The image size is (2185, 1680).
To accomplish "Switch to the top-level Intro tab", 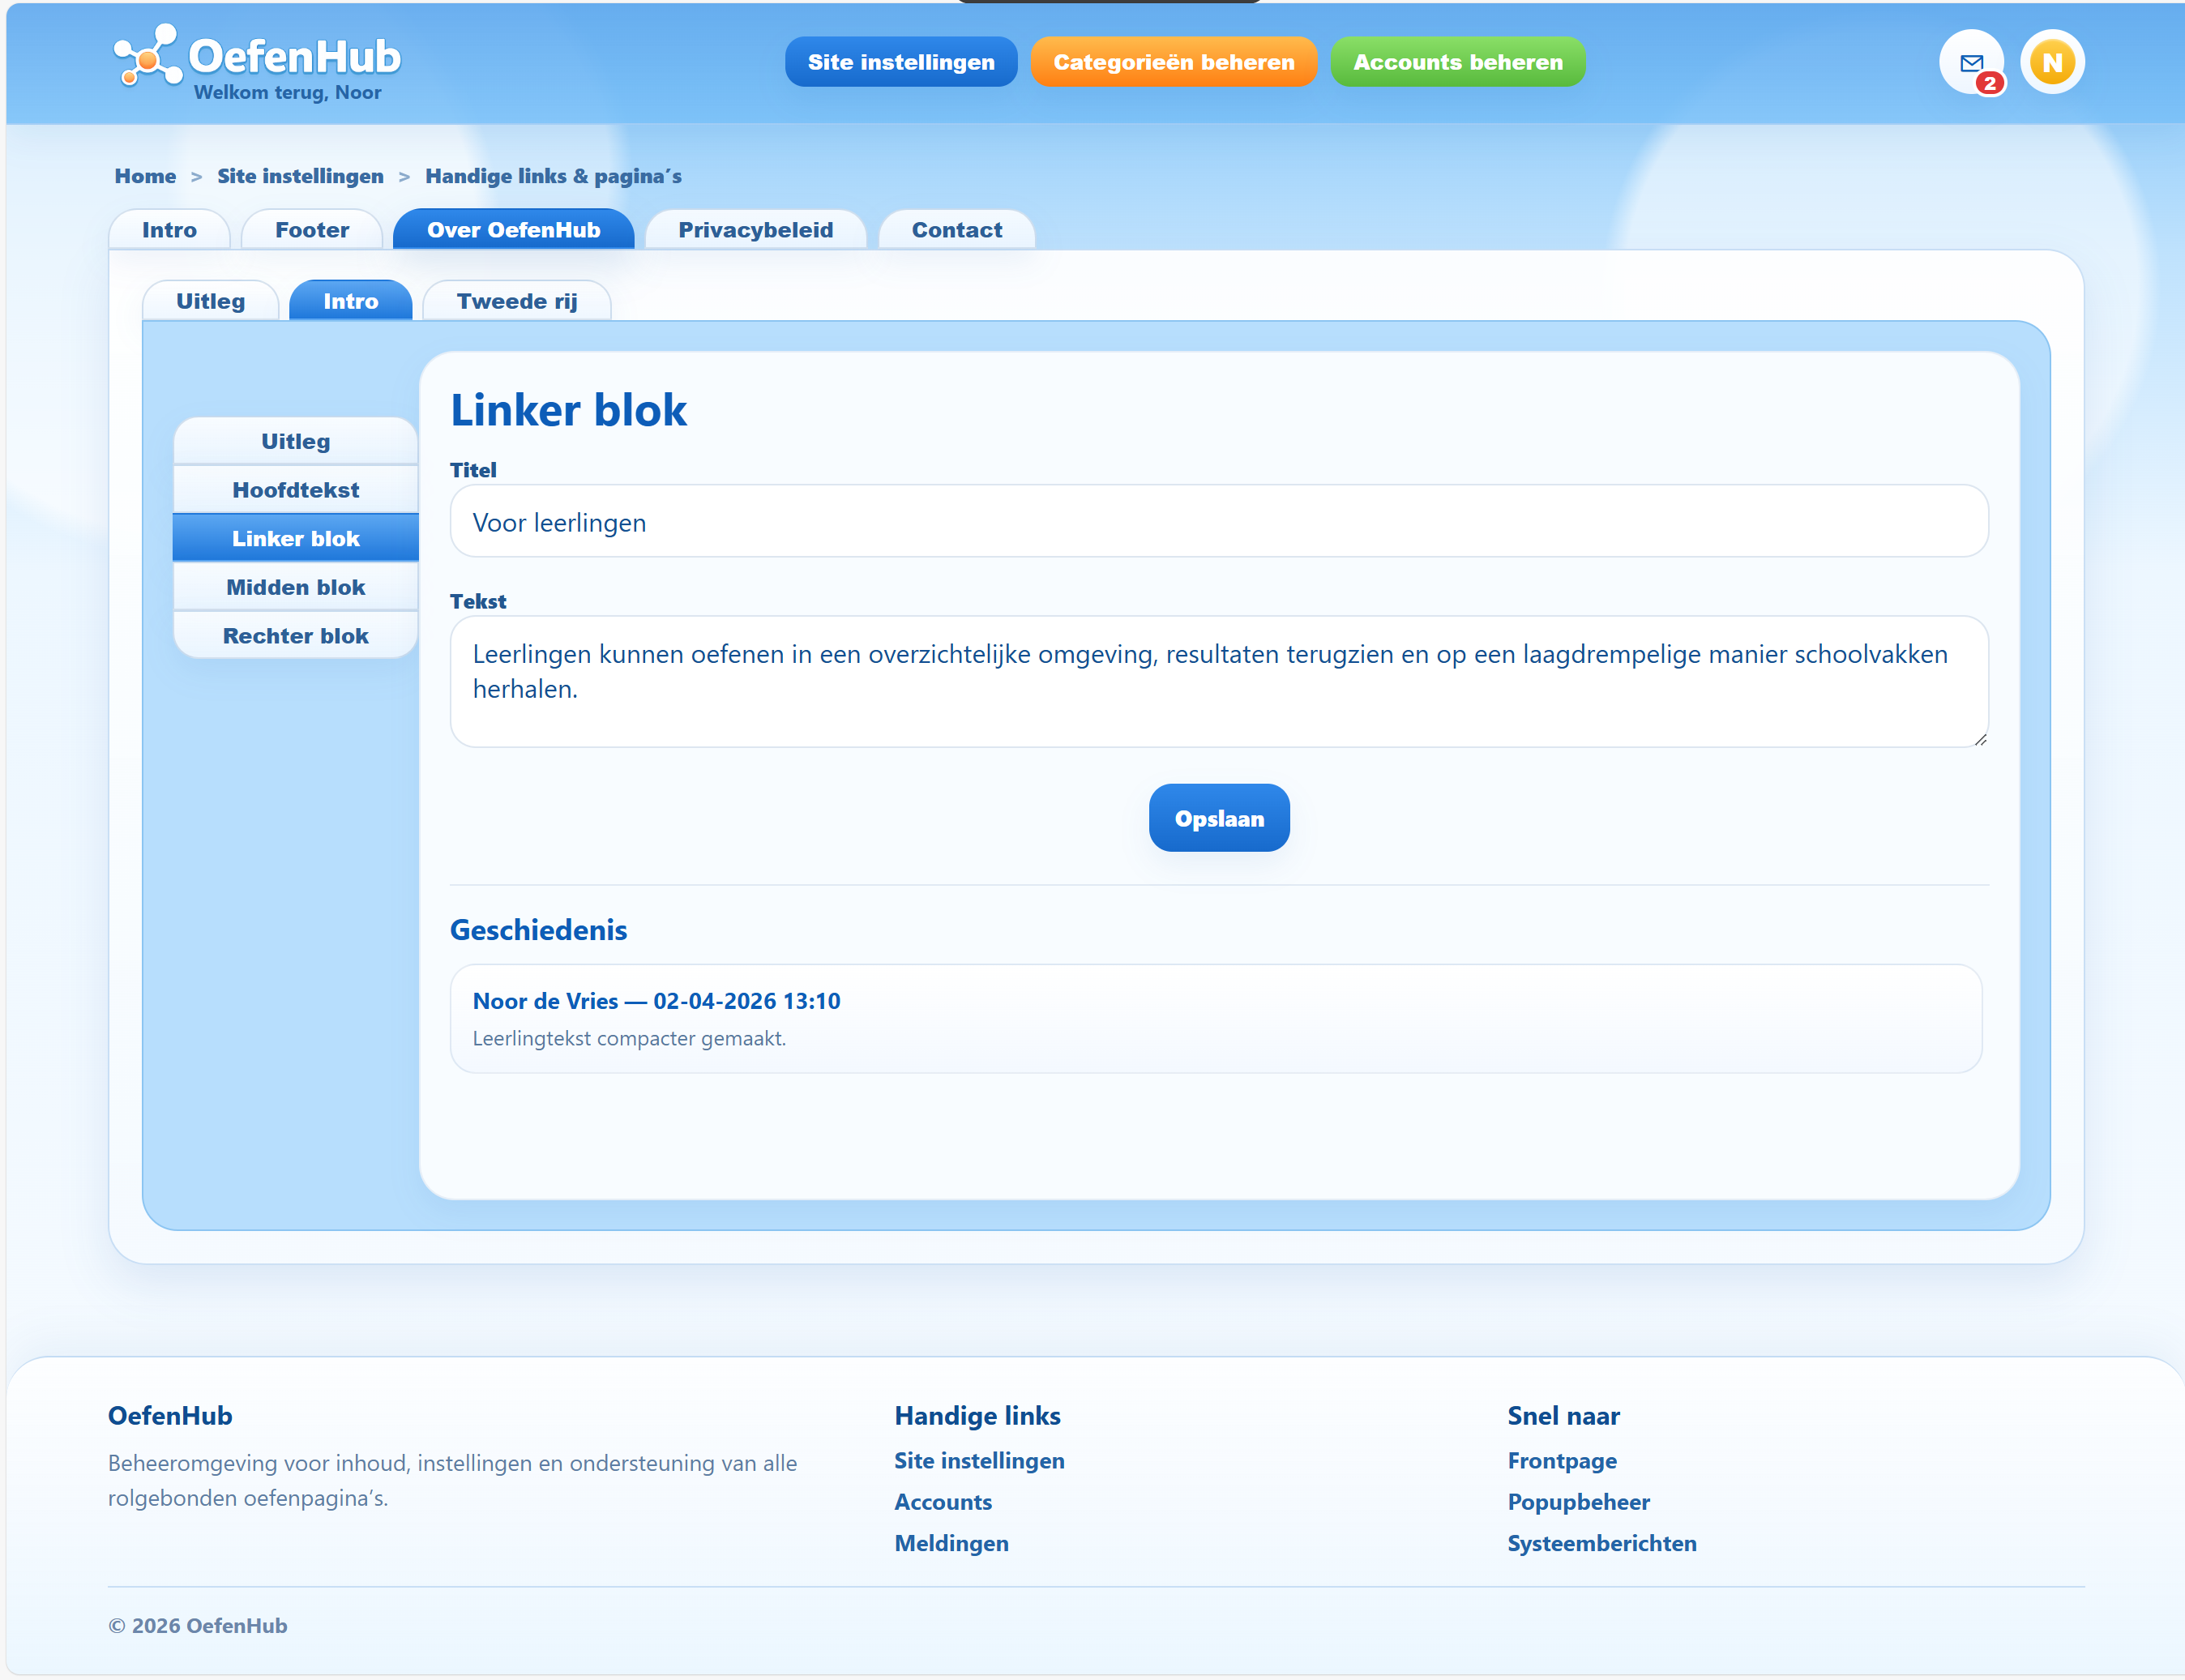I will tap(169, 230).
